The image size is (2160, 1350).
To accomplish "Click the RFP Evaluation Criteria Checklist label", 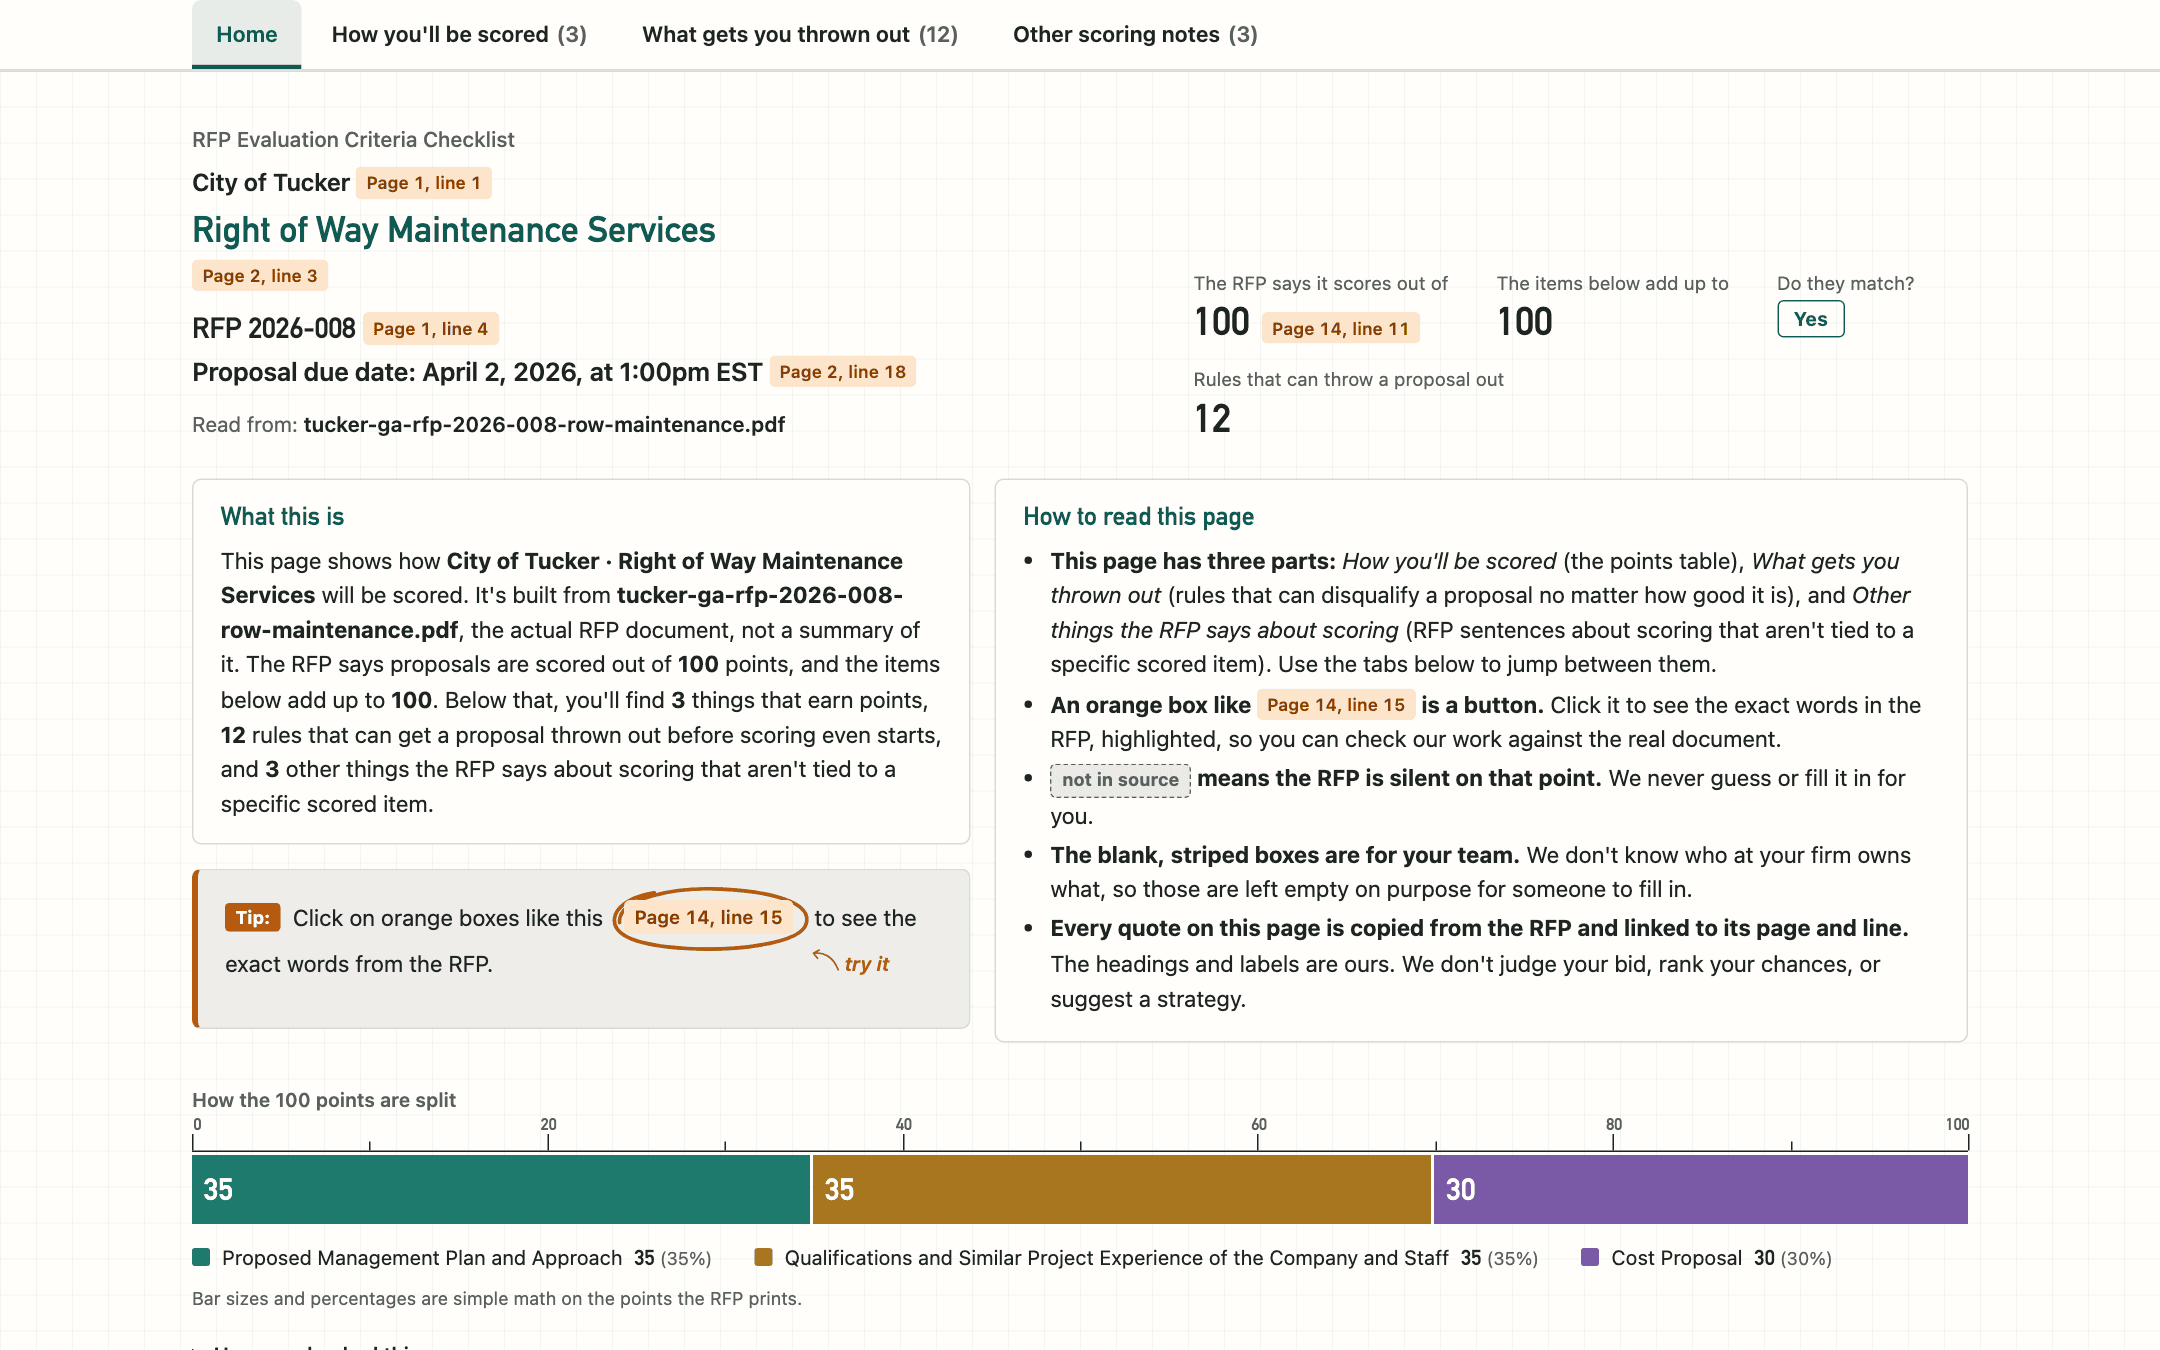I will coord(353,140).
